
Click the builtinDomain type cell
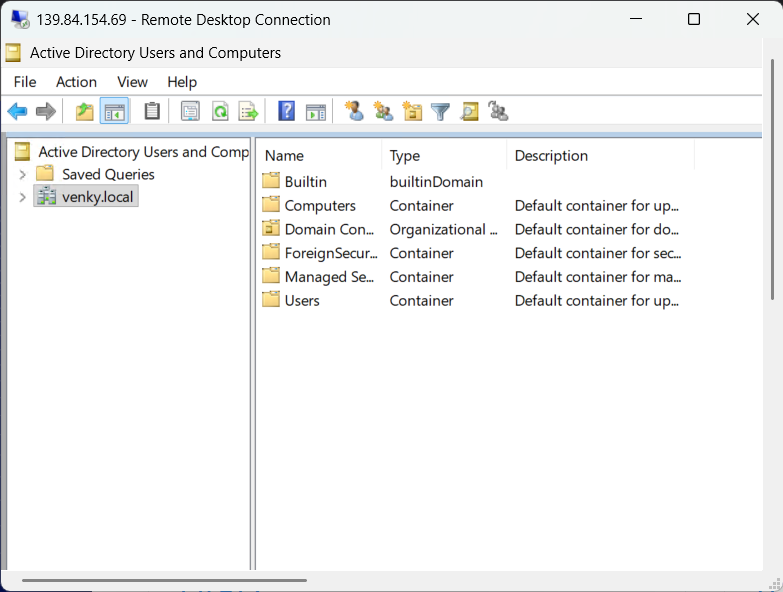click(x=436, y=182)
